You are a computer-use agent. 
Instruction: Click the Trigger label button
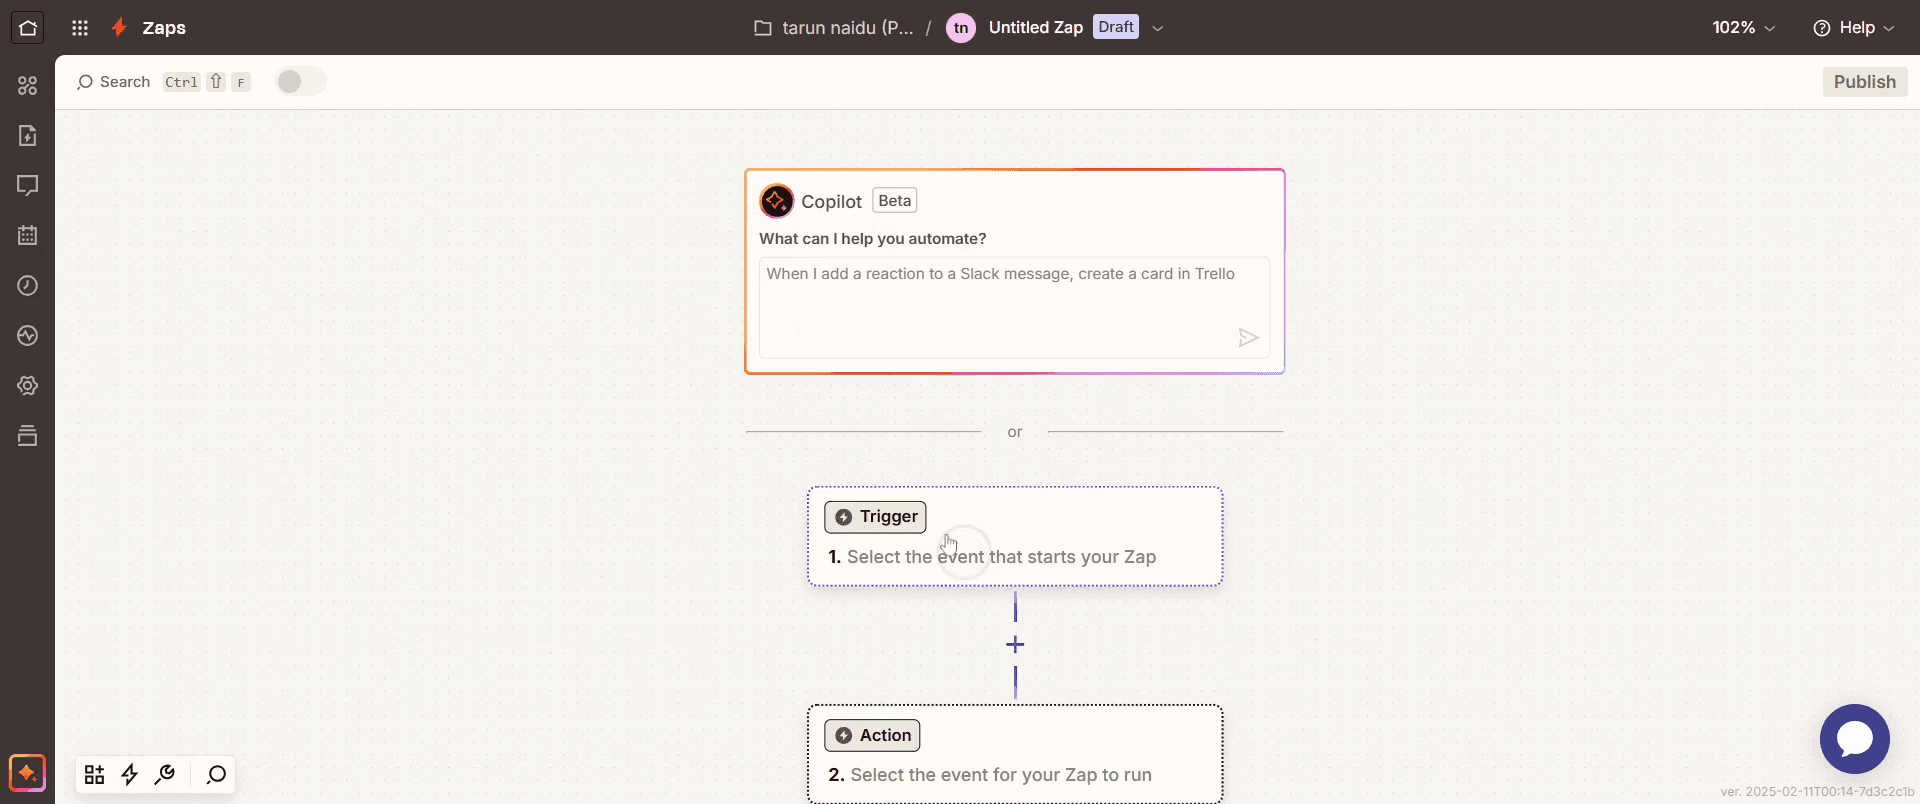875,517
